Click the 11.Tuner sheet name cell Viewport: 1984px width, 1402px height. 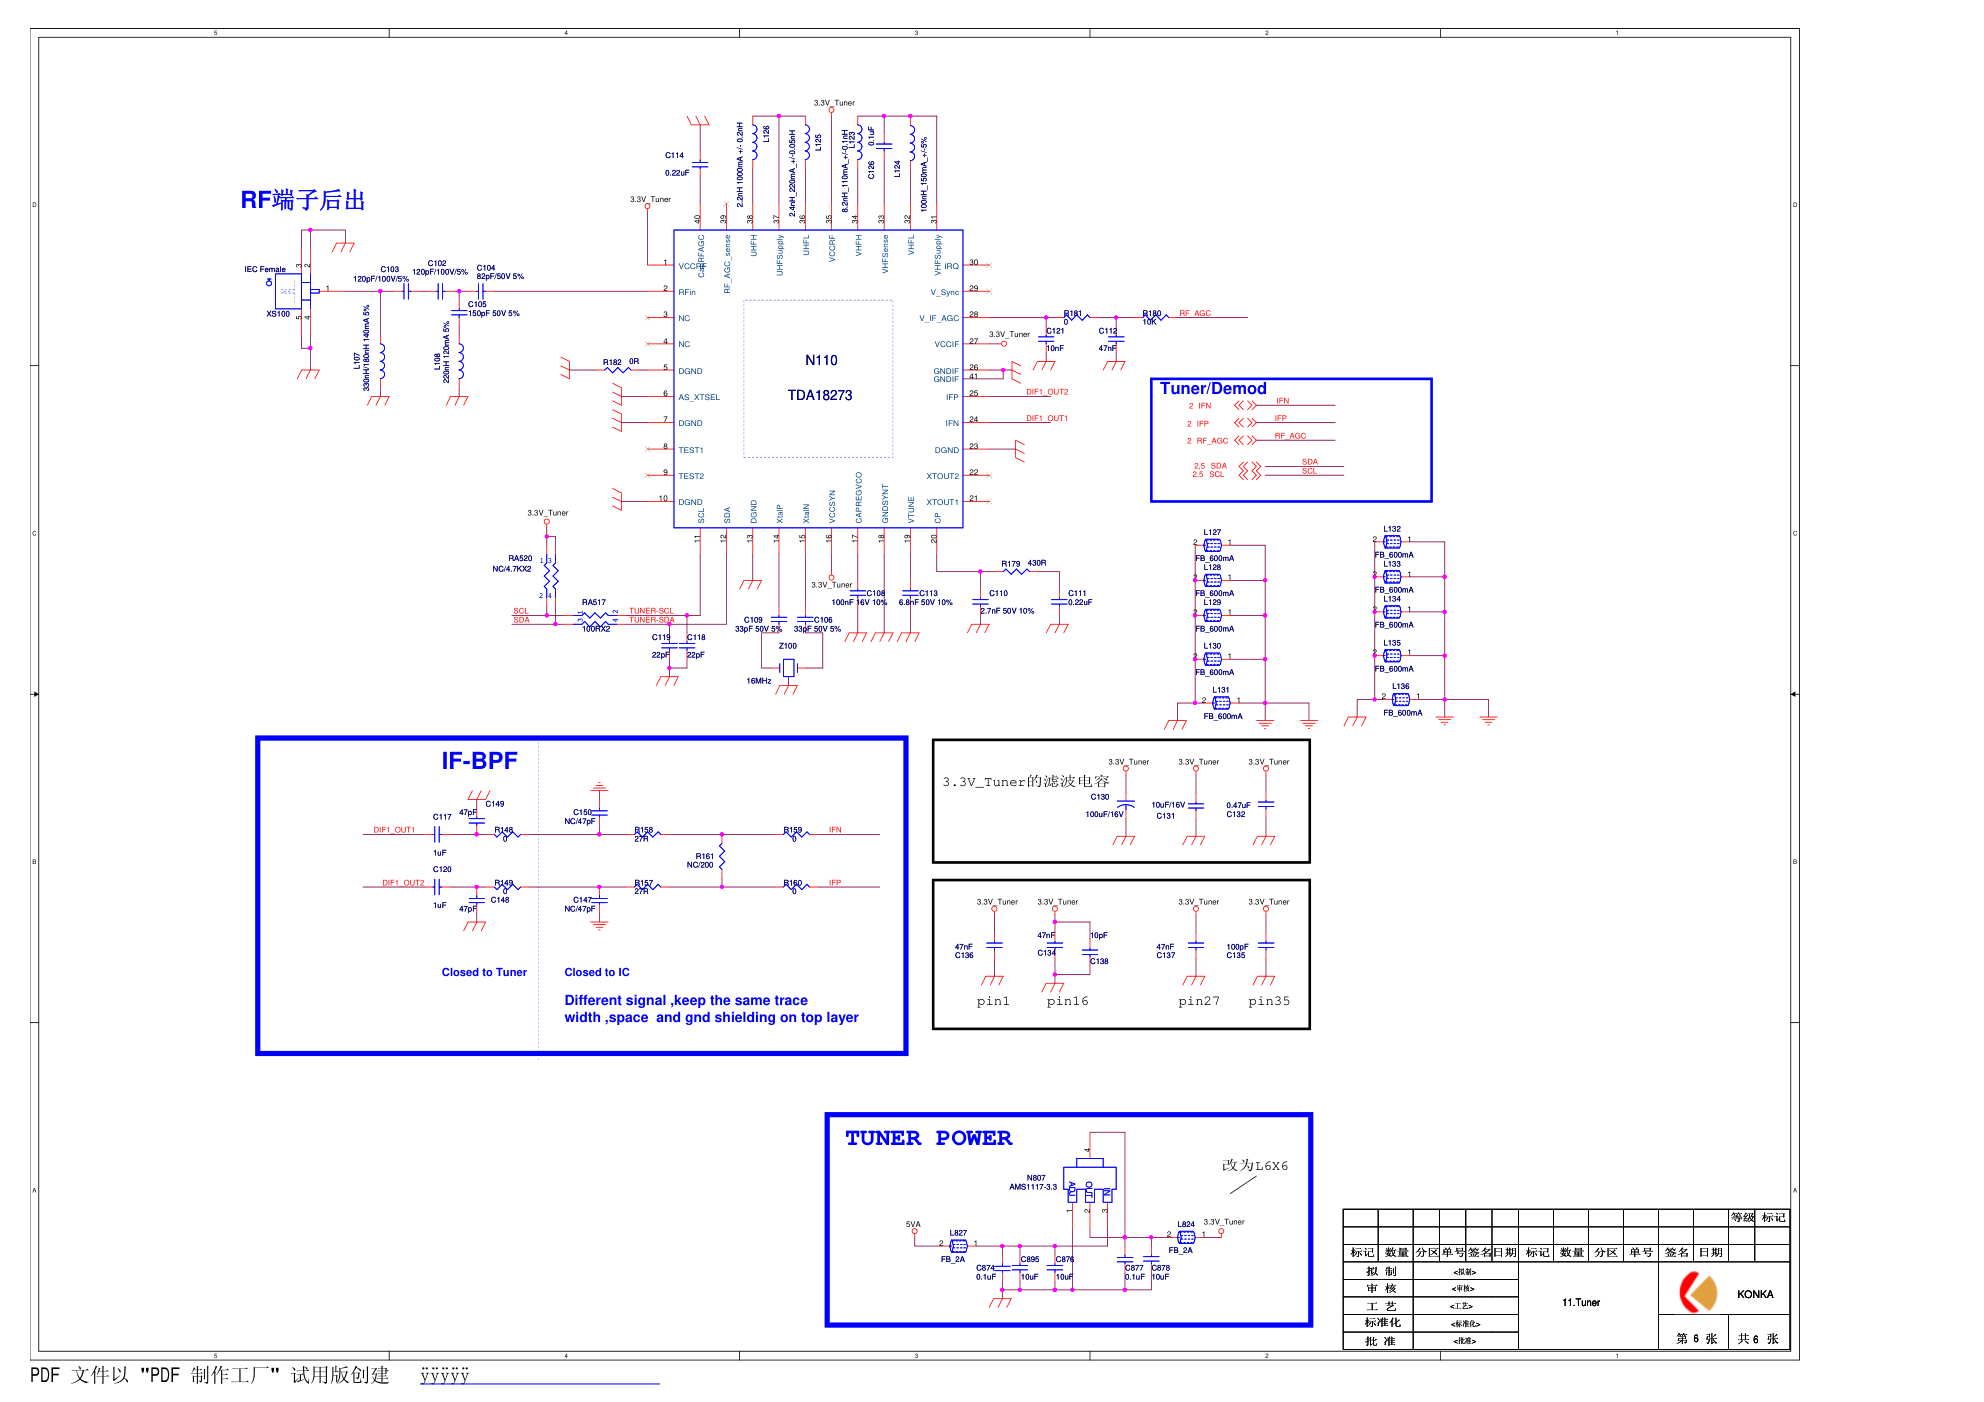point(1581,1302)
